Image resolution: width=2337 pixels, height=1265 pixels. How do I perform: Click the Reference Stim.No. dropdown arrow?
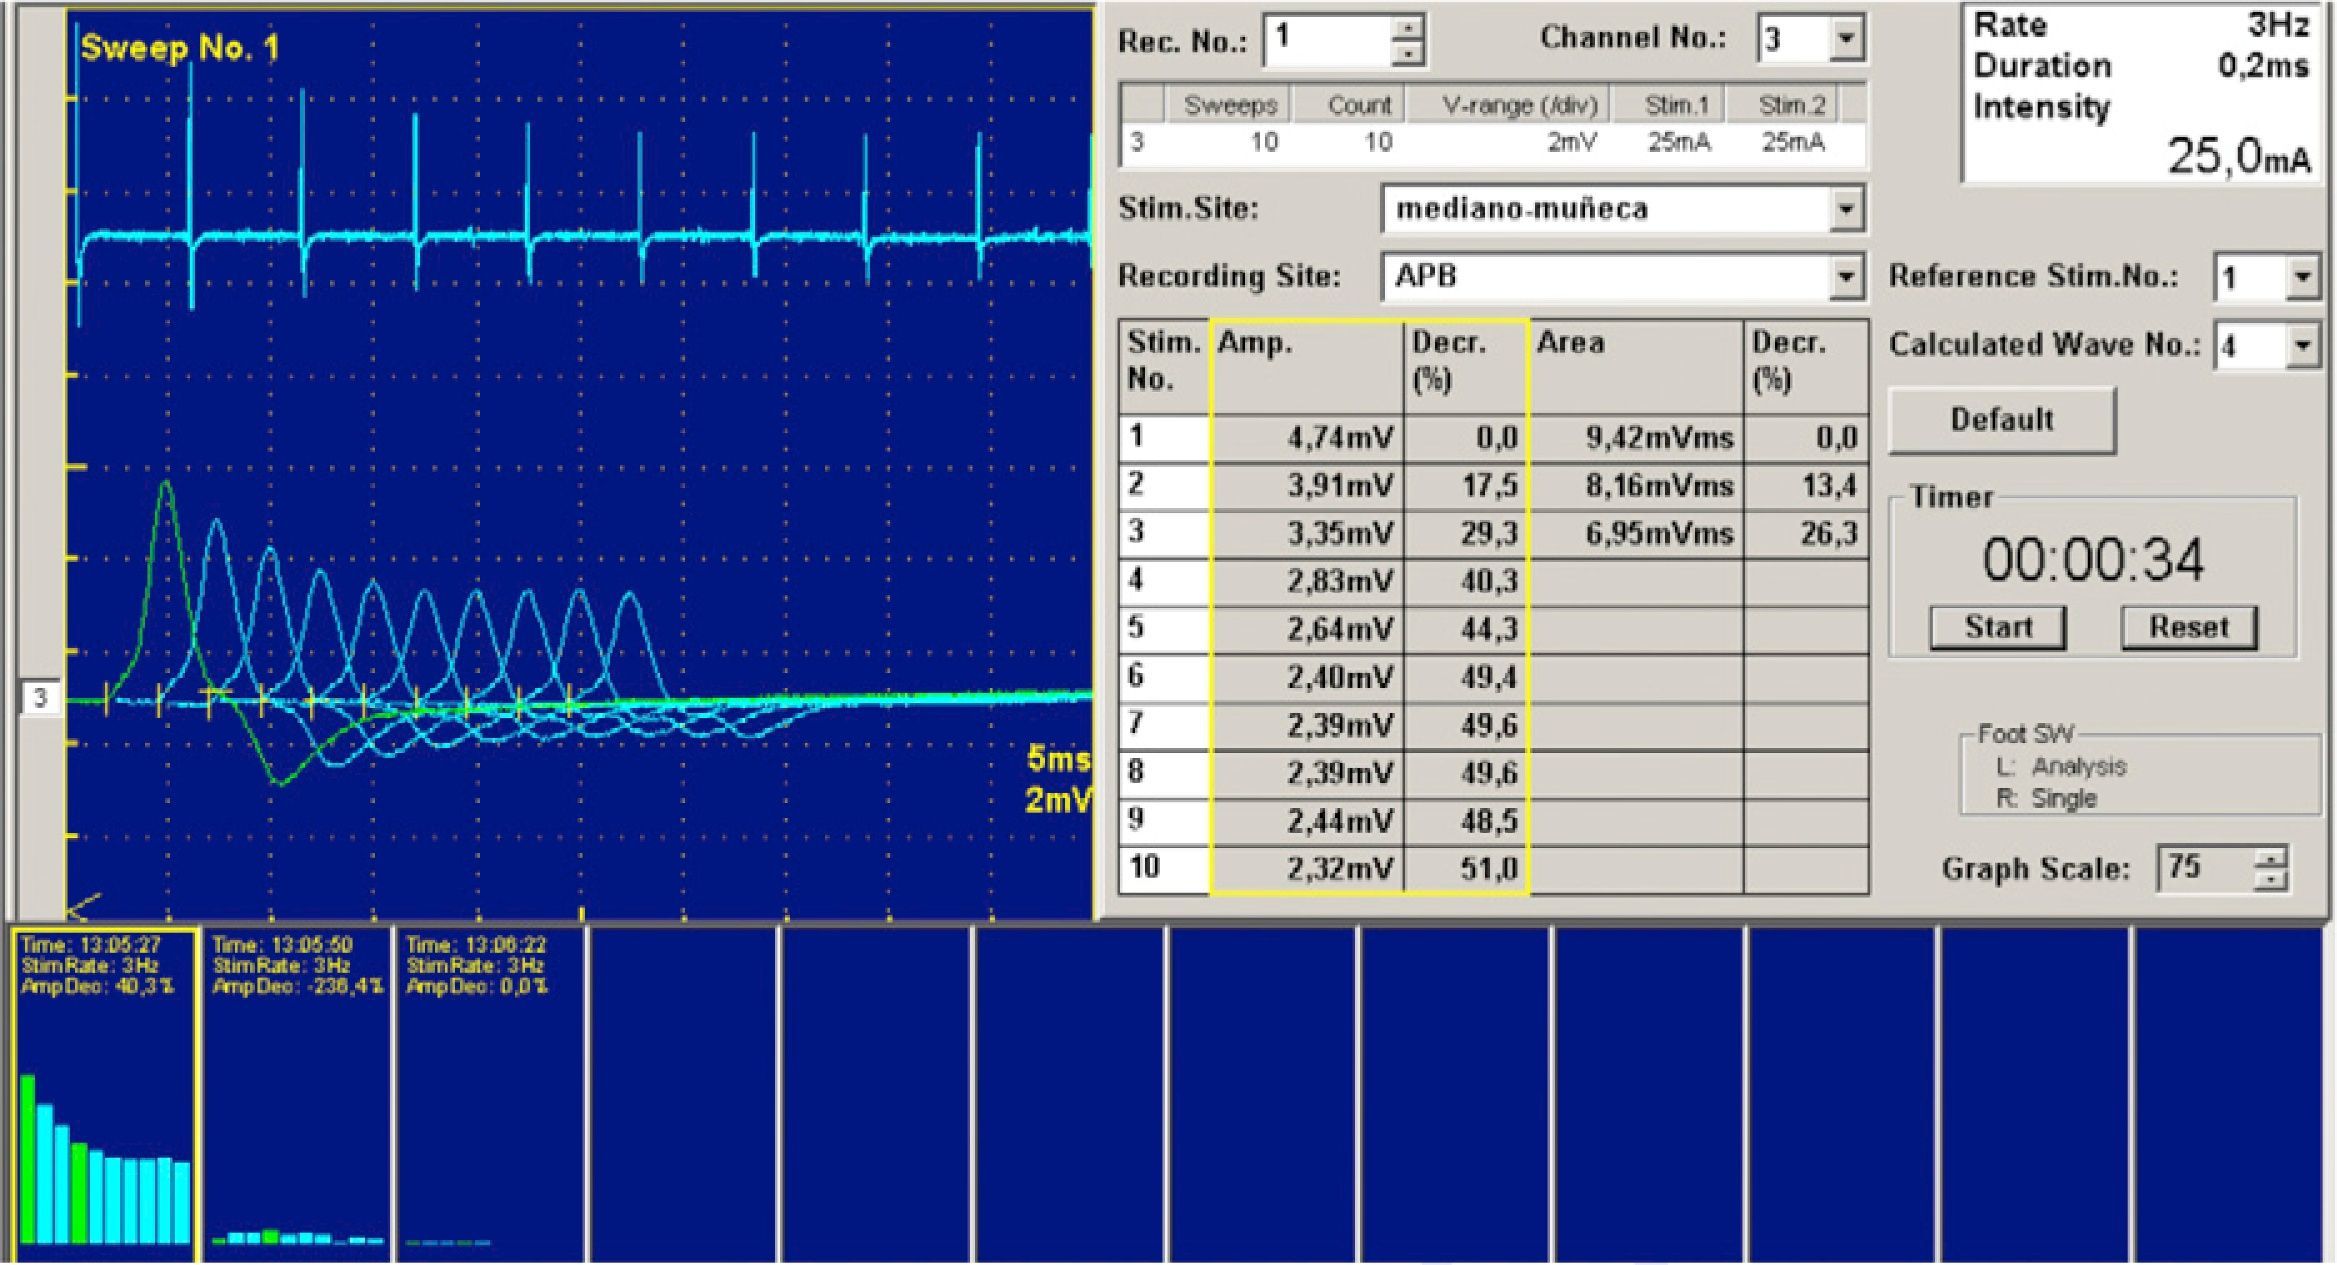pyautogui.click(x=2304, y=277)
